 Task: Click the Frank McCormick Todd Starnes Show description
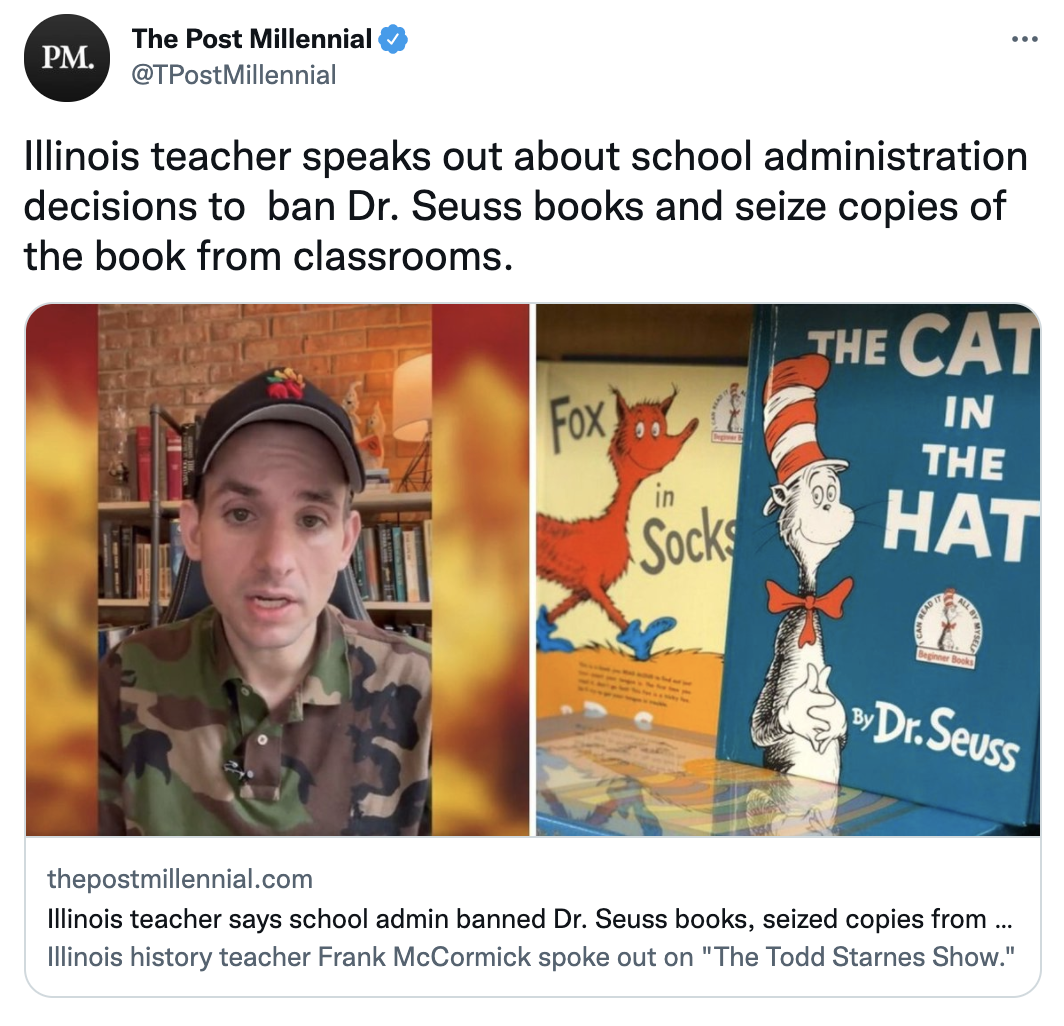531,957
